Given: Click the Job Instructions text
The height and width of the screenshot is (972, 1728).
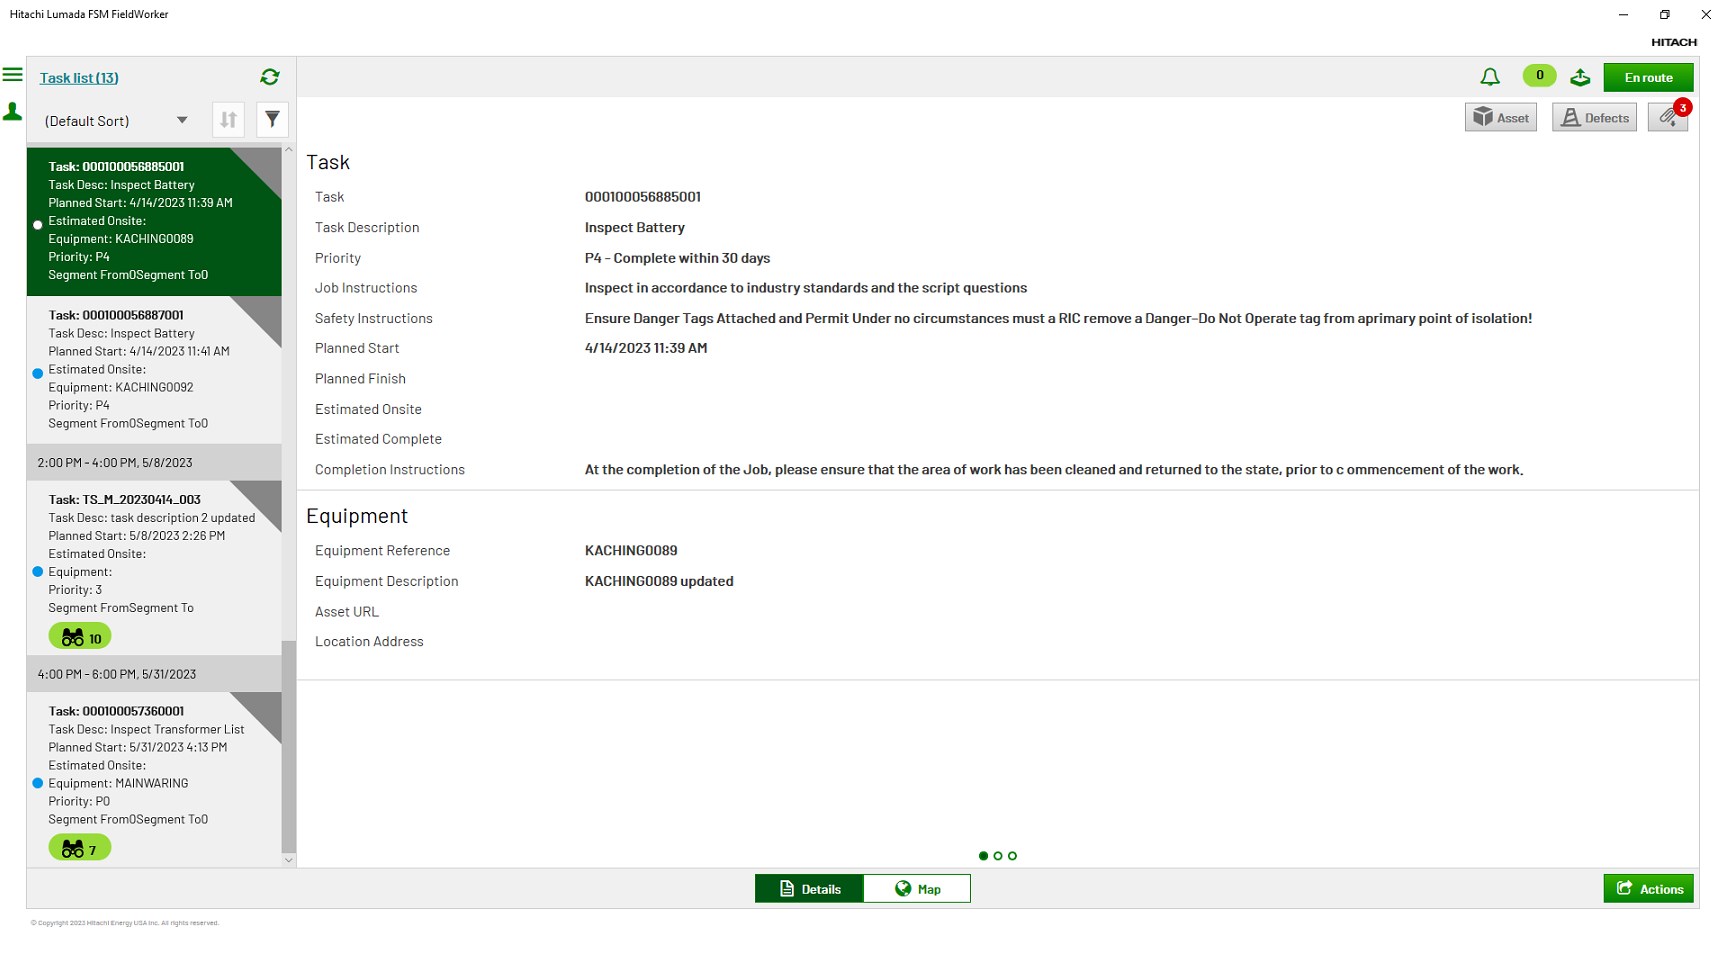Looking at the screenshot, I should pyautogui.click(x=806, y=288).
